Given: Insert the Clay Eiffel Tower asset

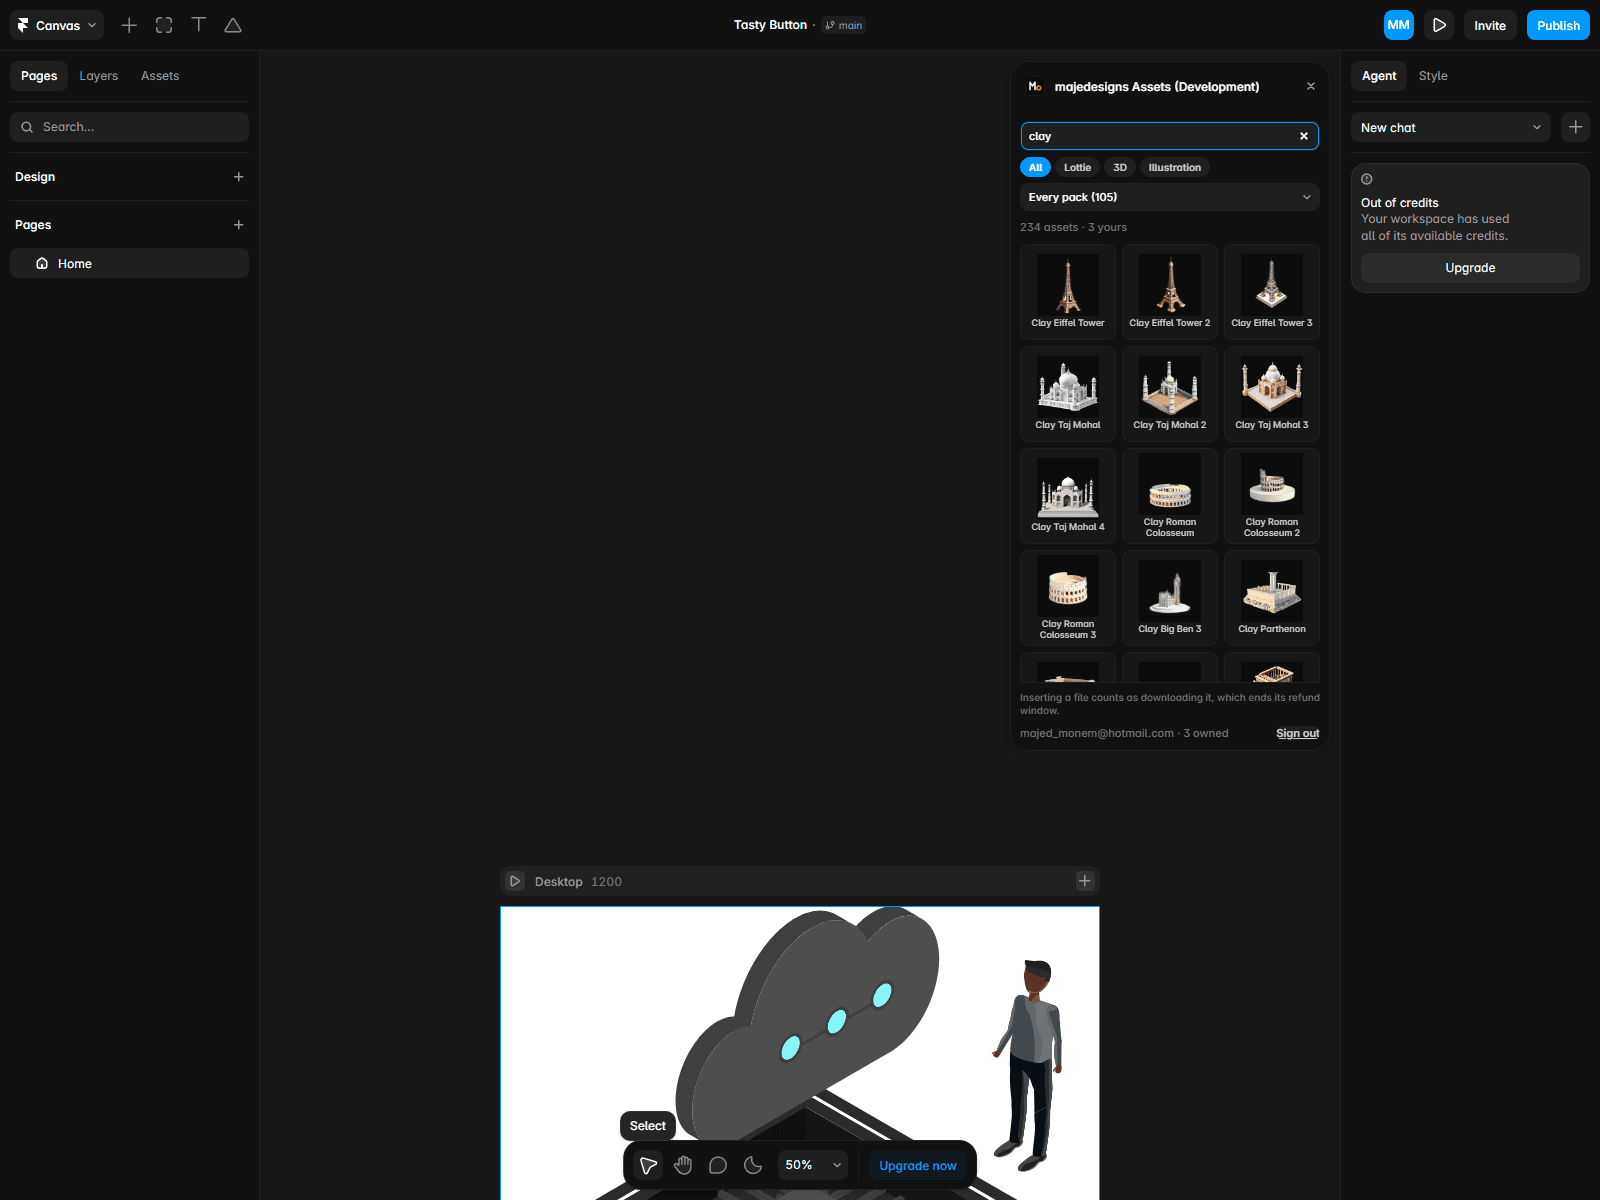Looking at the screenshot, I should (1068, 291).
